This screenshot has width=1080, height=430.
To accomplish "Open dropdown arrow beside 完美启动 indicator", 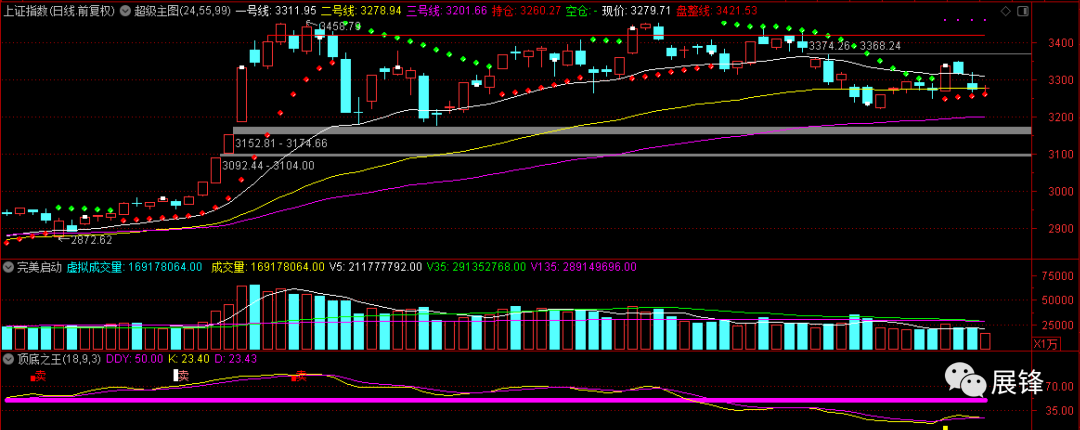I will coord(8,266).
